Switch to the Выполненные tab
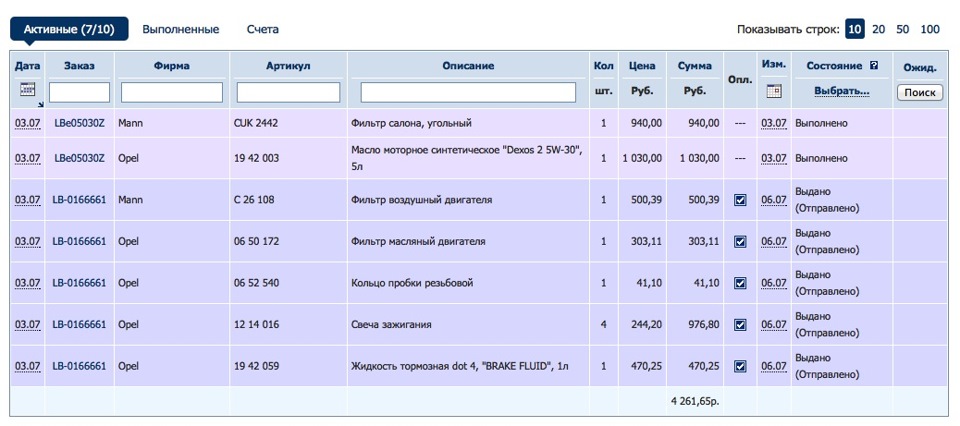 pos(181,30)
